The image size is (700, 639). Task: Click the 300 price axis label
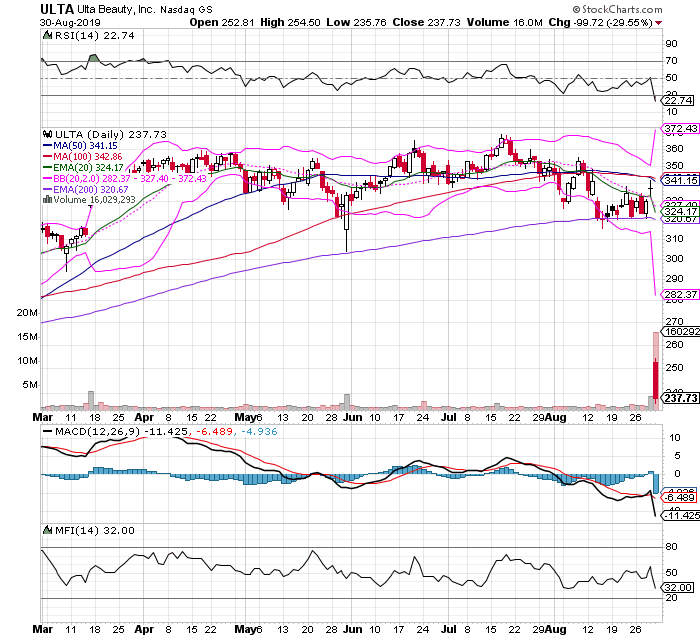674,259
